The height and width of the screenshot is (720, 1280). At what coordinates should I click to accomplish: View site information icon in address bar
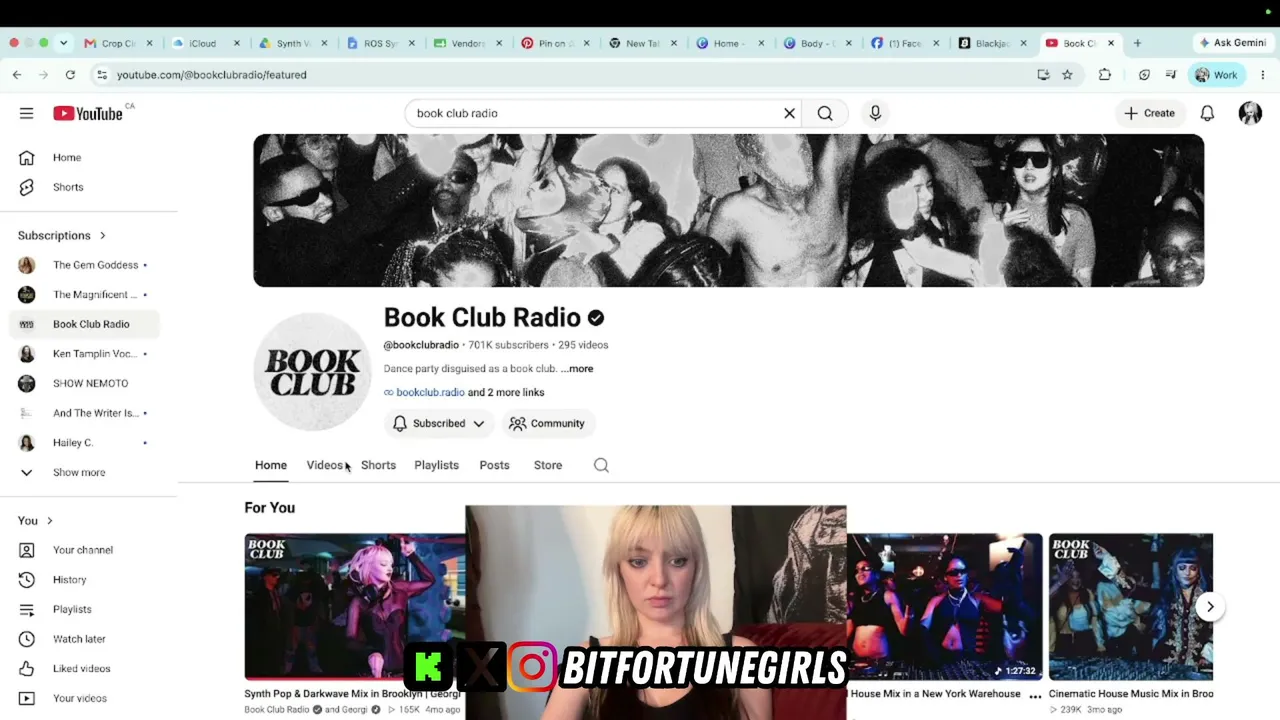tap(101, 74)
